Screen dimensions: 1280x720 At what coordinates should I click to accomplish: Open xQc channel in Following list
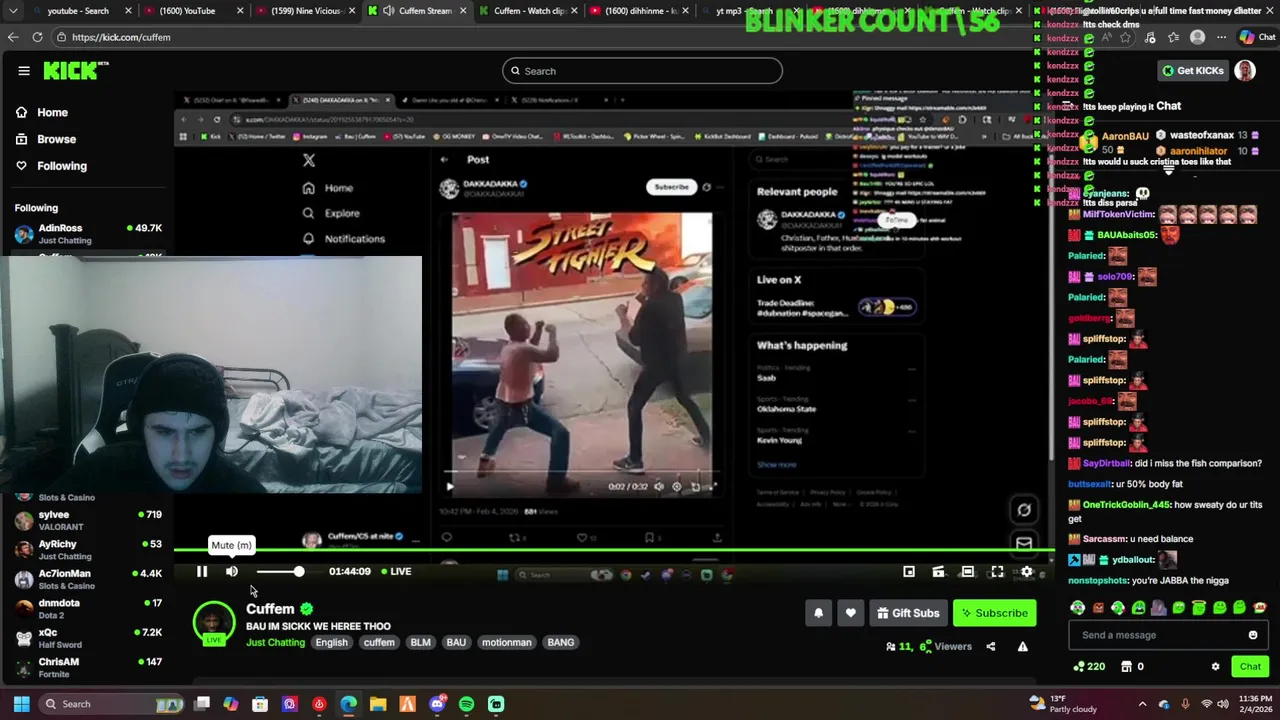tap(88, 638)
